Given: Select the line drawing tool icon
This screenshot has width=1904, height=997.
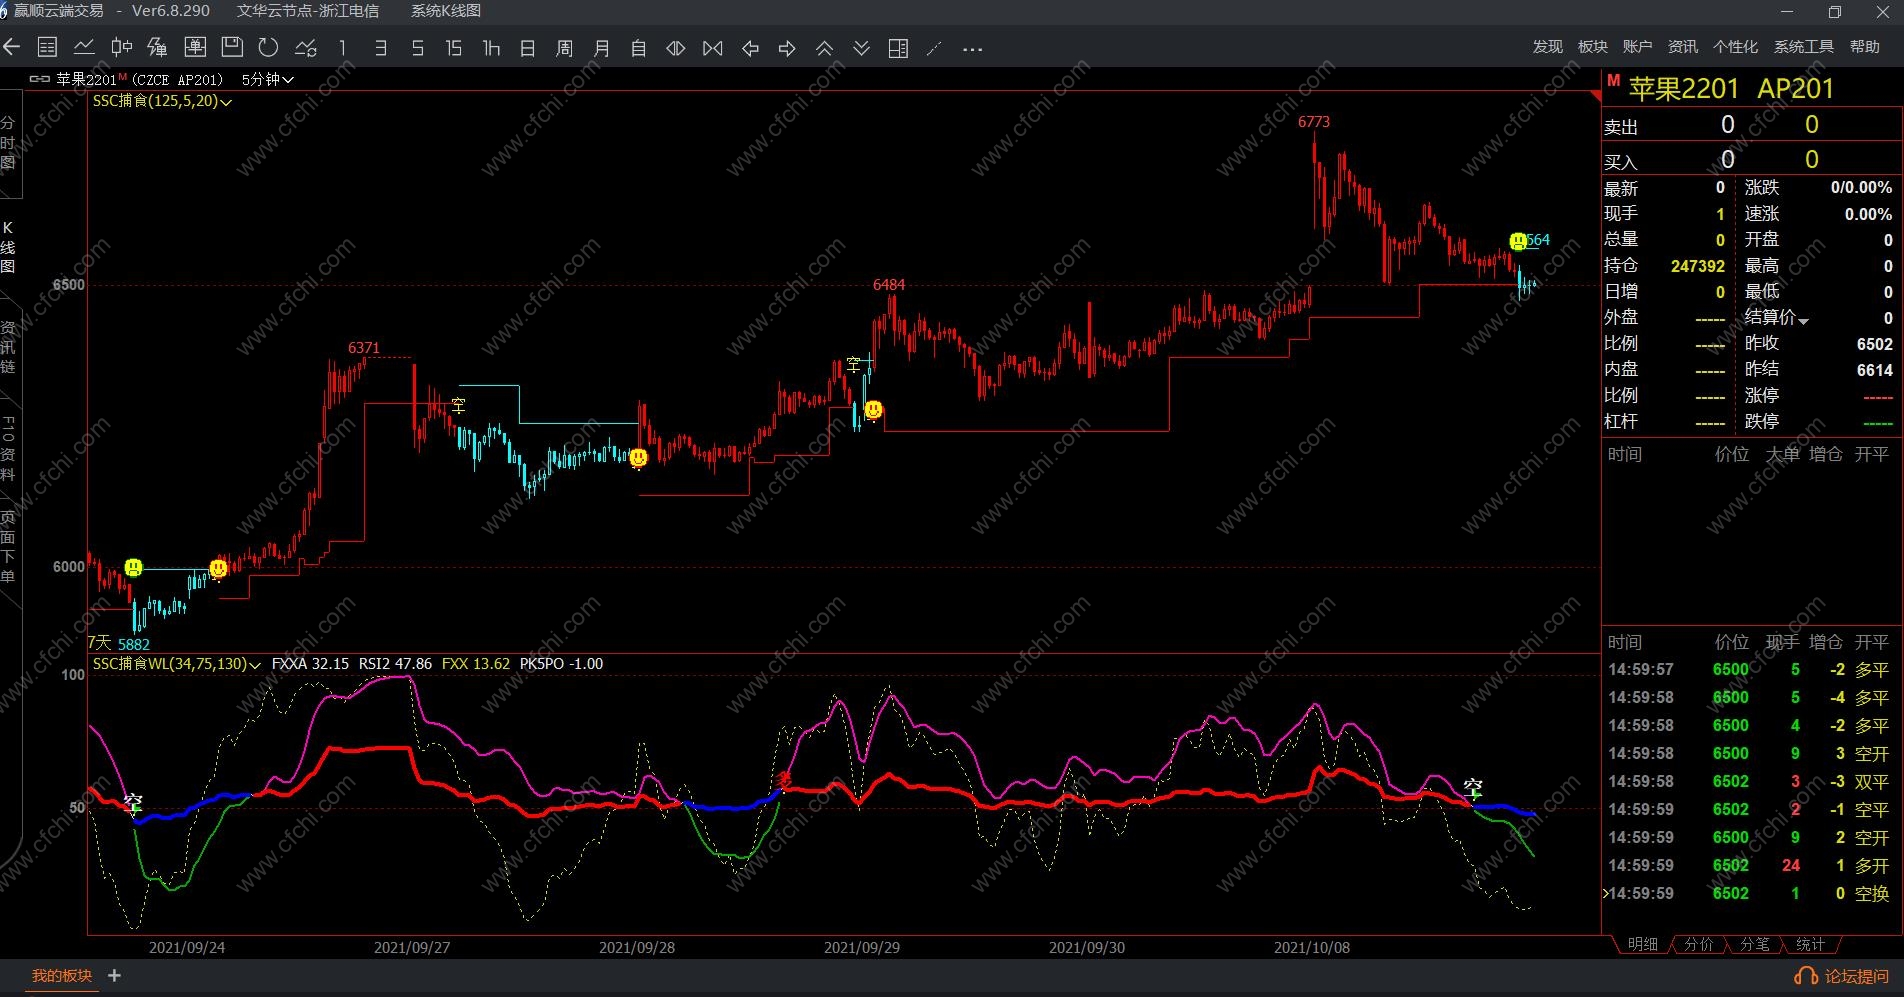Looking at the screenshot, I should (x=934, y=47).
